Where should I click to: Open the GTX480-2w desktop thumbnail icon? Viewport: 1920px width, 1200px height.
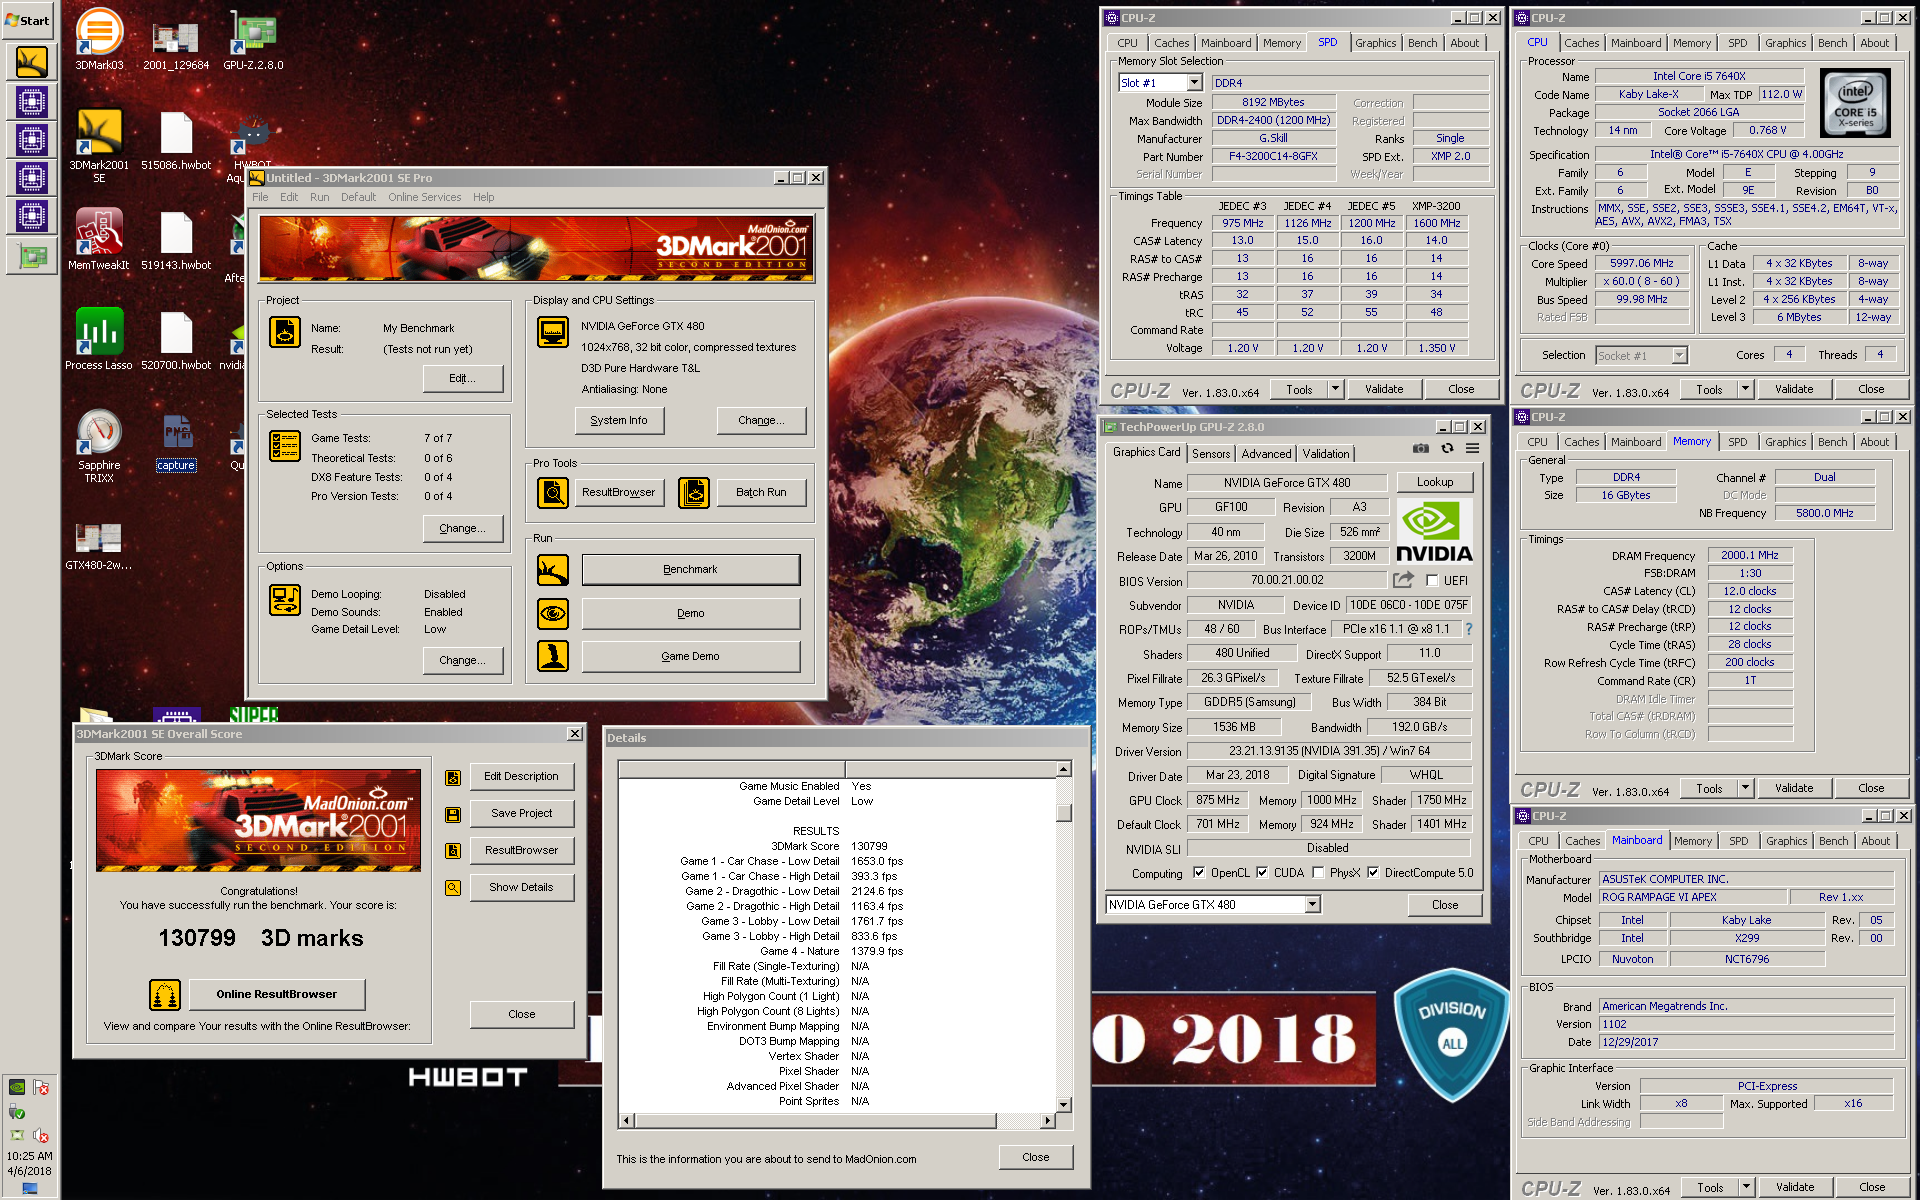point(99,545)
